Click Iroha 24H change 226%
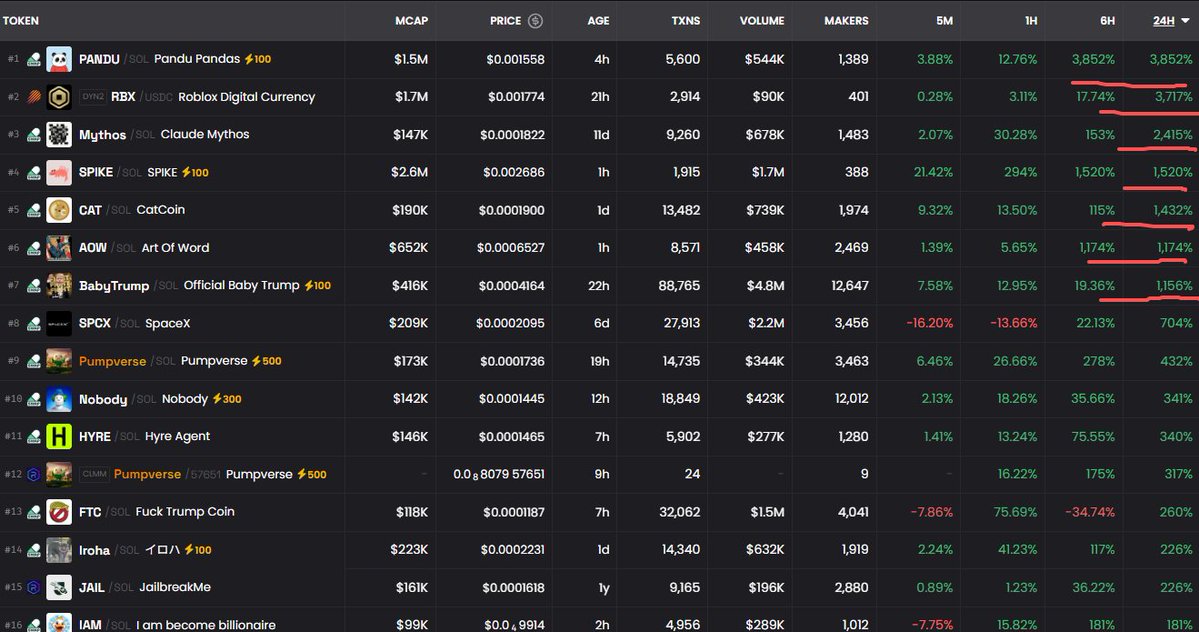The image size is (1199, 632). 1176,550
